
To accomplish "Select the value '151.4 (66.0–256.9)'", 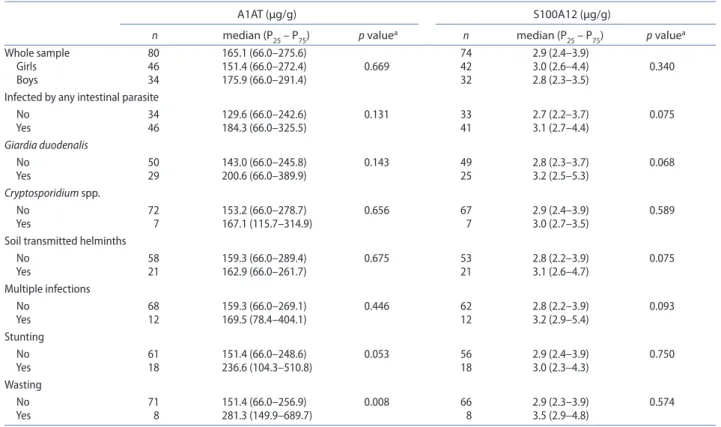I will pos(264,402).
